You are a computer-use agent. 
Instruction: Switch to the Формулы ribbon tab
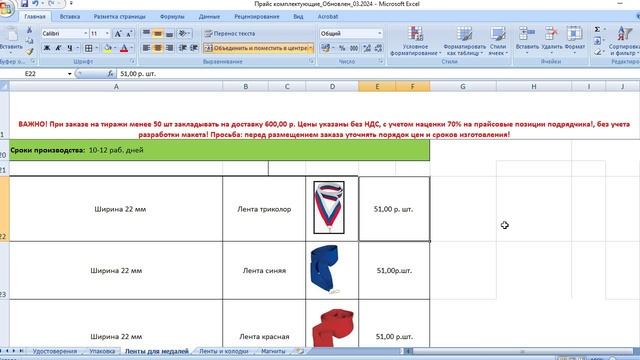coord(172,17)
